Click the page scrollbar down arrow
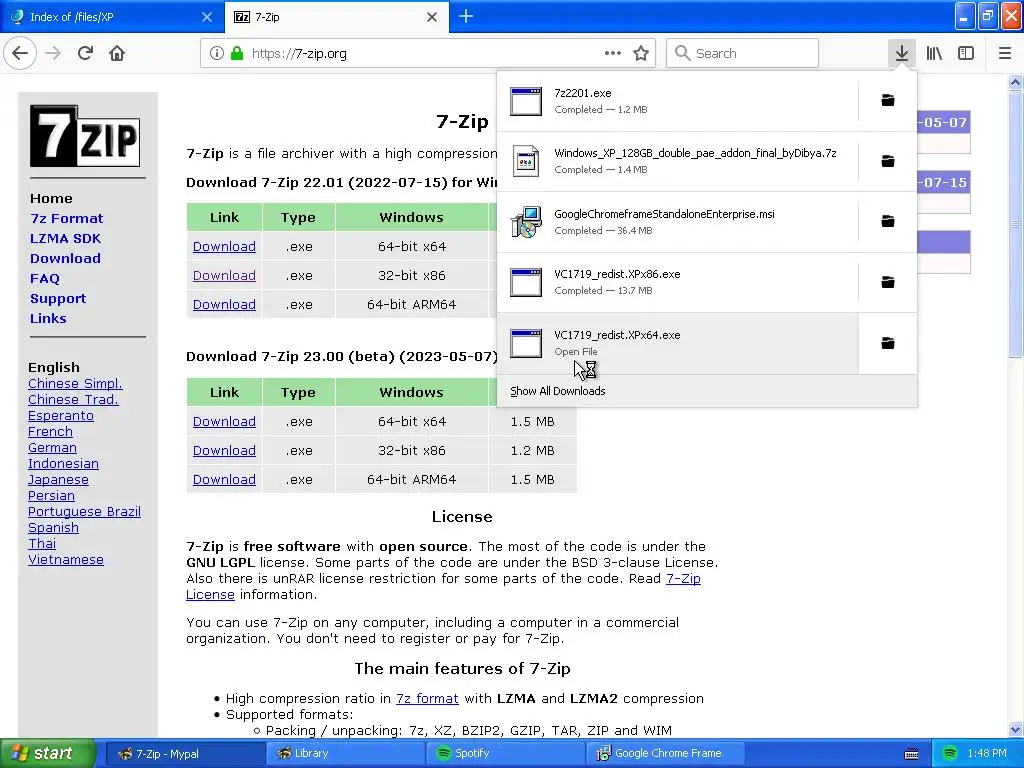1024x768 pixels. click(1015, 729)
